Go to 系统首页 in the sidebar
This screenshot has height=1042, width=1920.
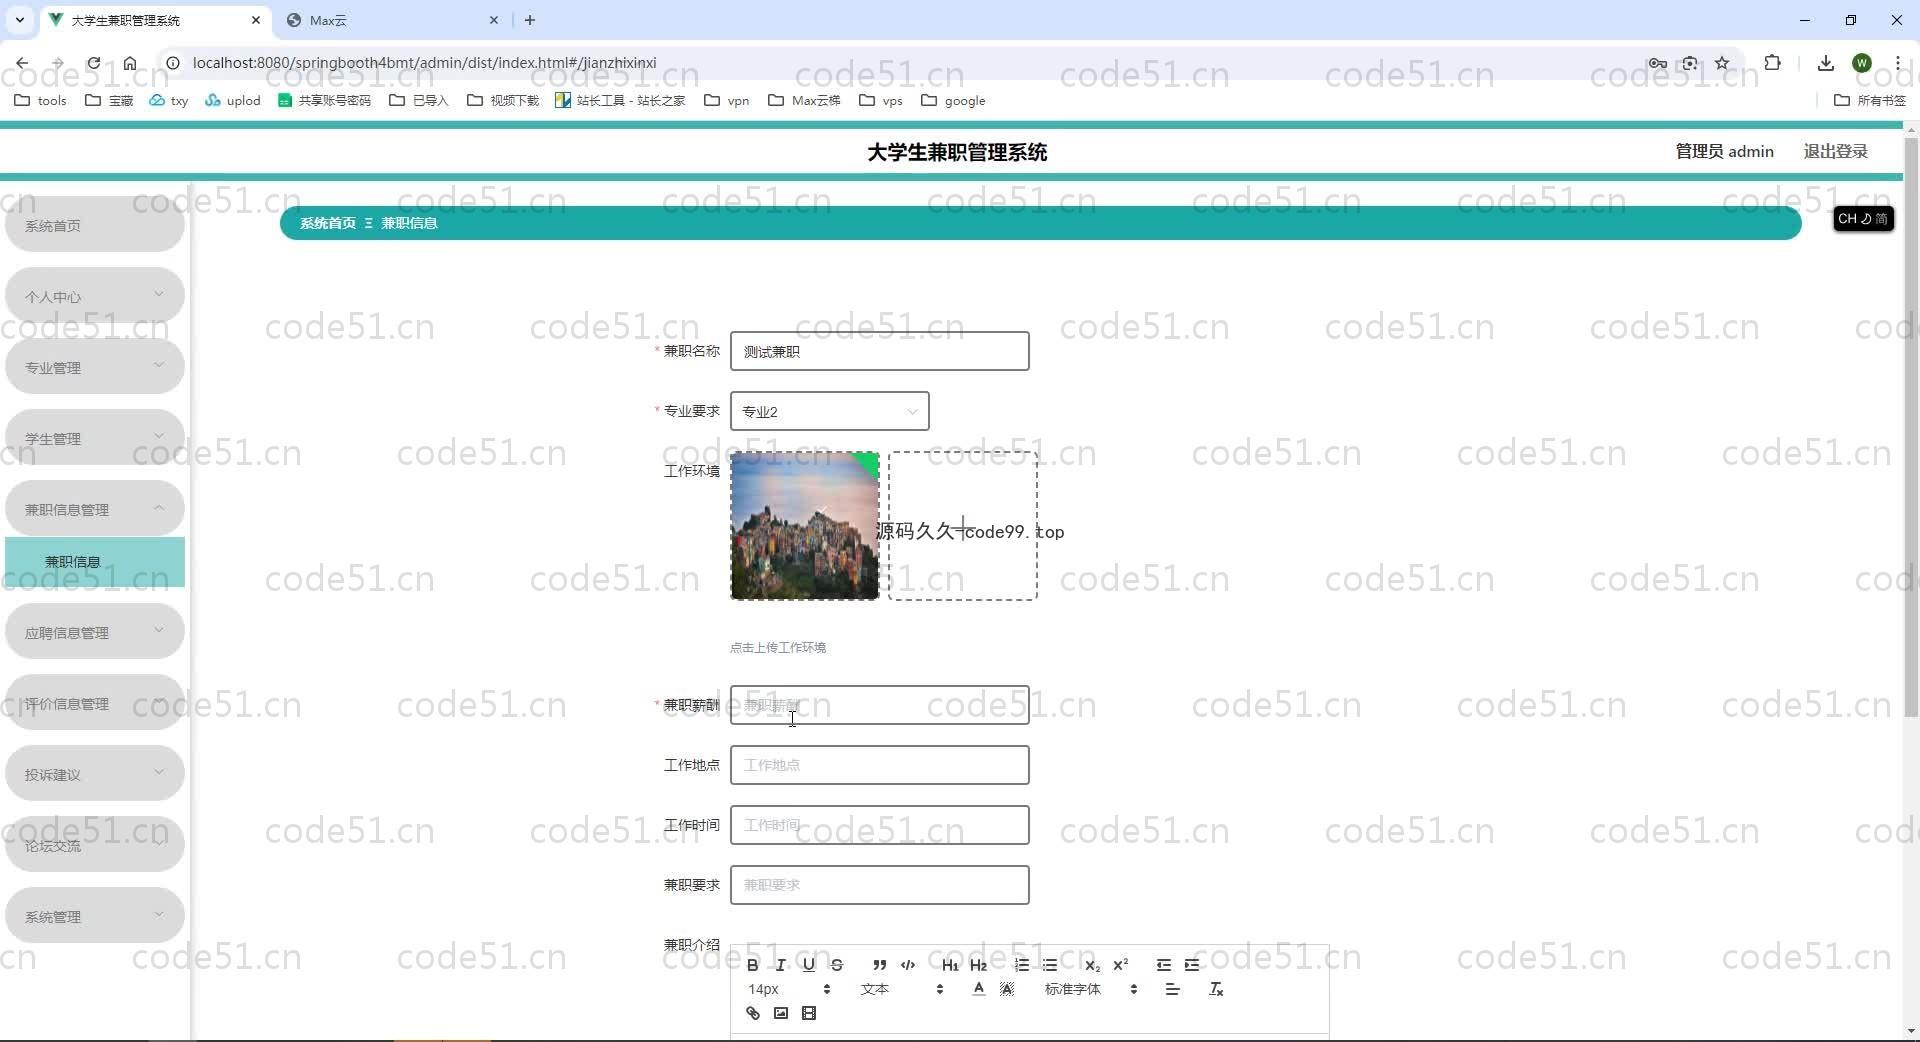coord(95,225)
